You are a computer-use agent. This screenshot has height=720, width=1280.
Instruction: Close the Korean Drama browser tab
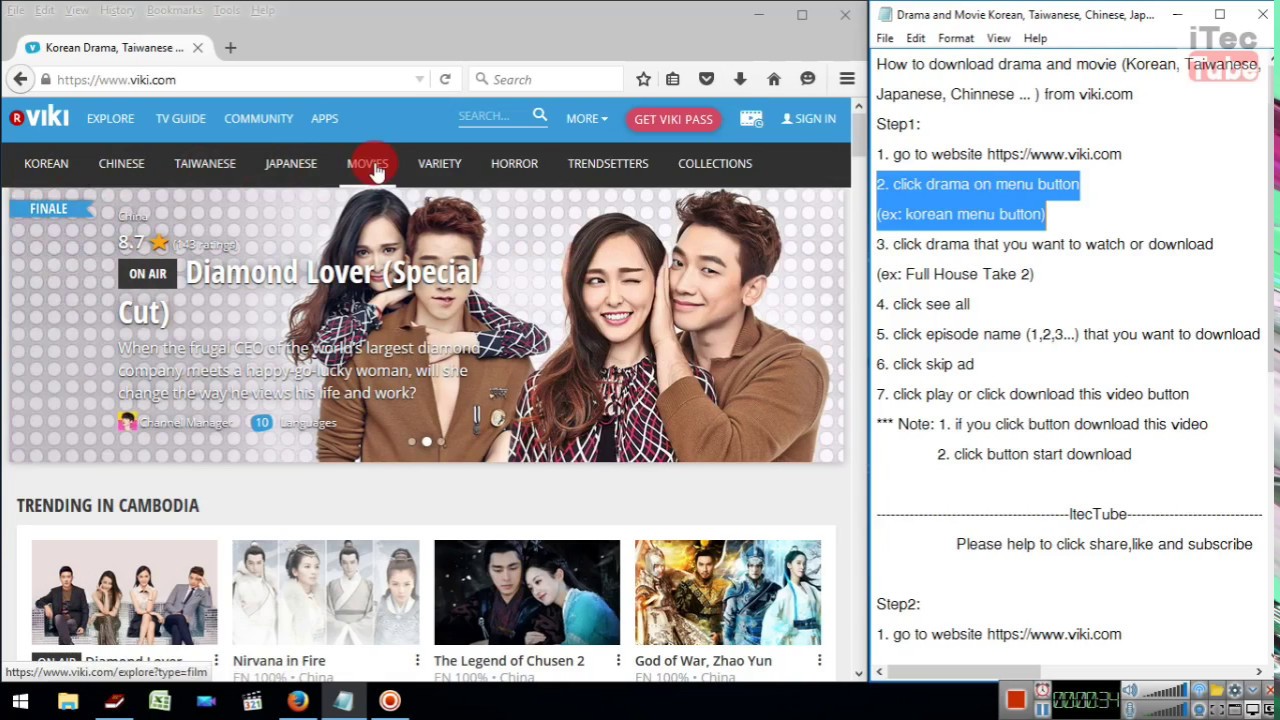[197, 47]
